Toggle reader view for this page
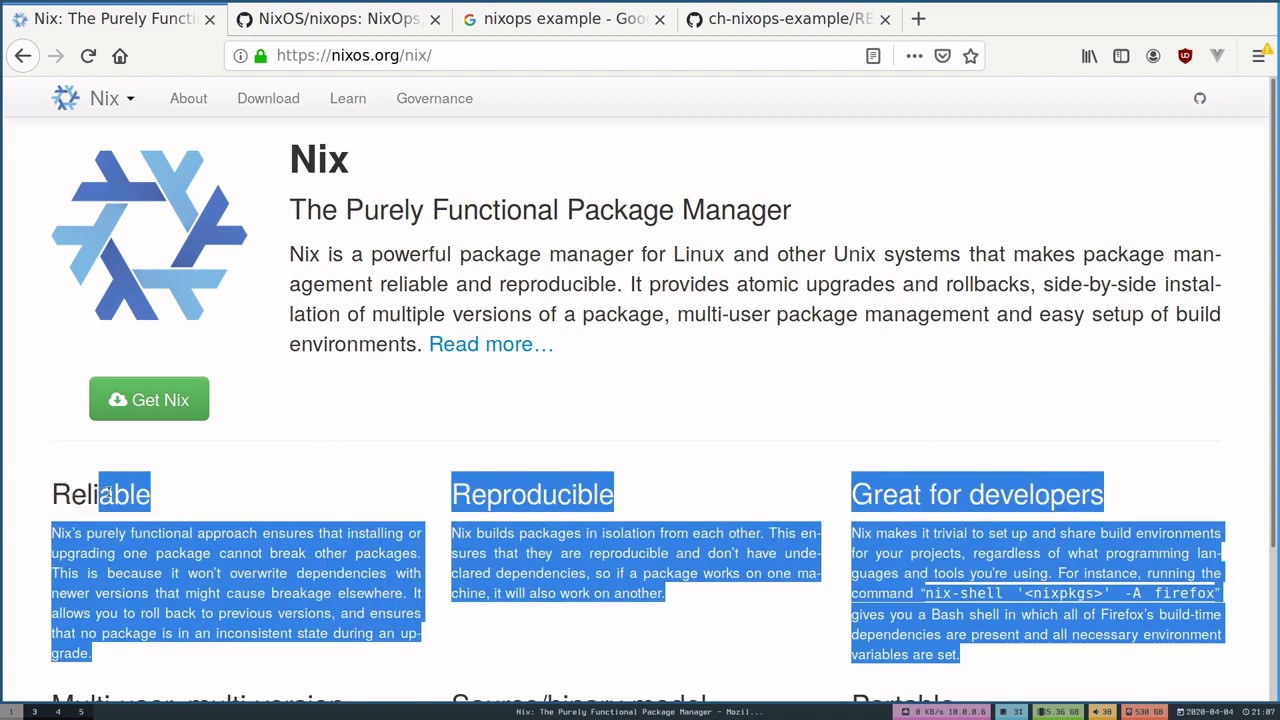 [x=873, y=56]
